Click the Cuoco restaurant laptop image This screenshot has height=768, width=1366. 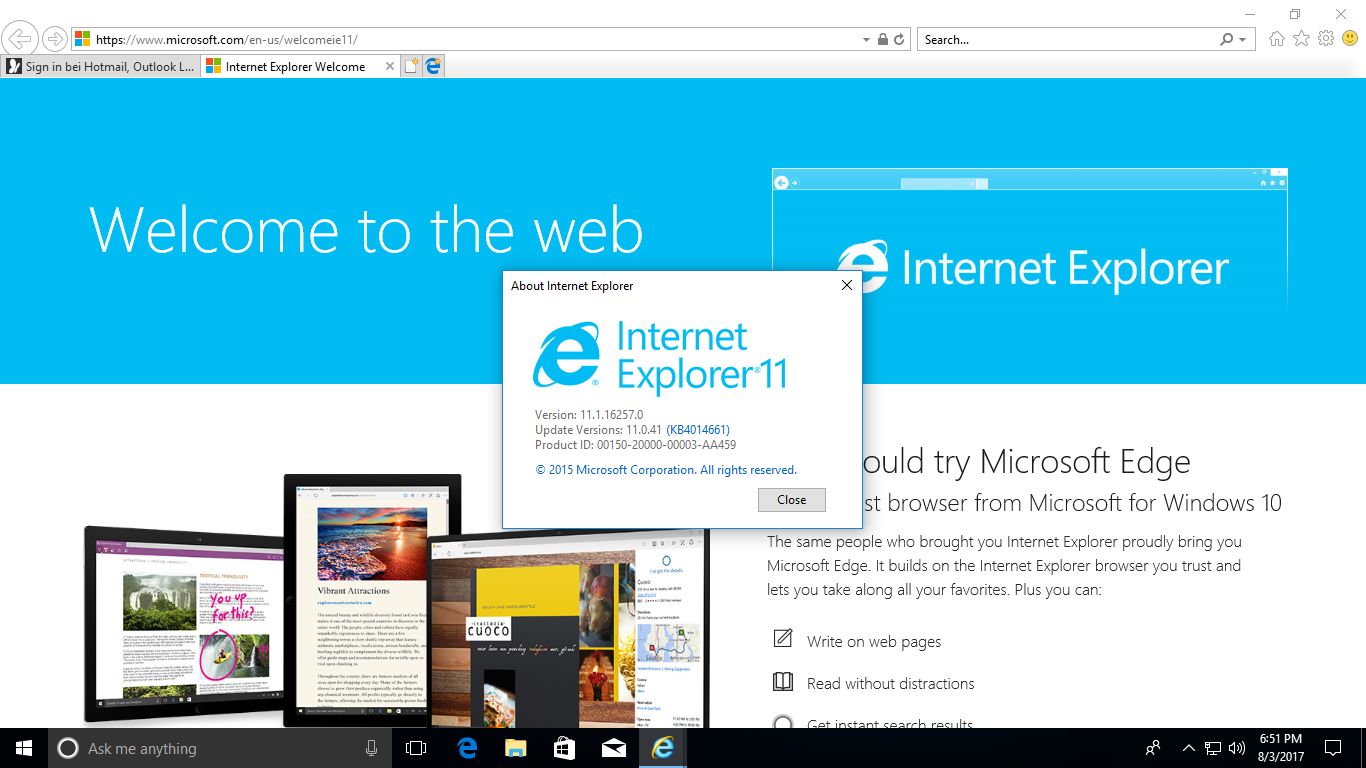[567, 630]
